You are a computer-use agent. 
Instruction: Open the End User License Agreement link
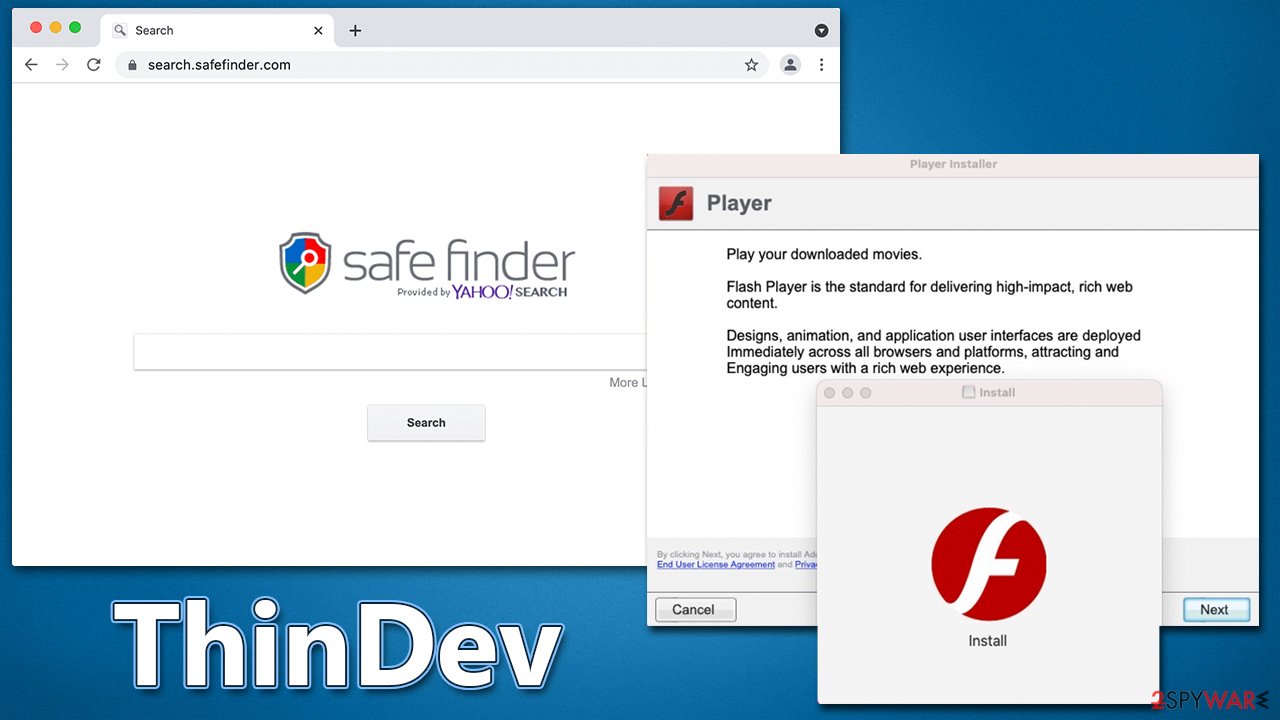(715, 564)
